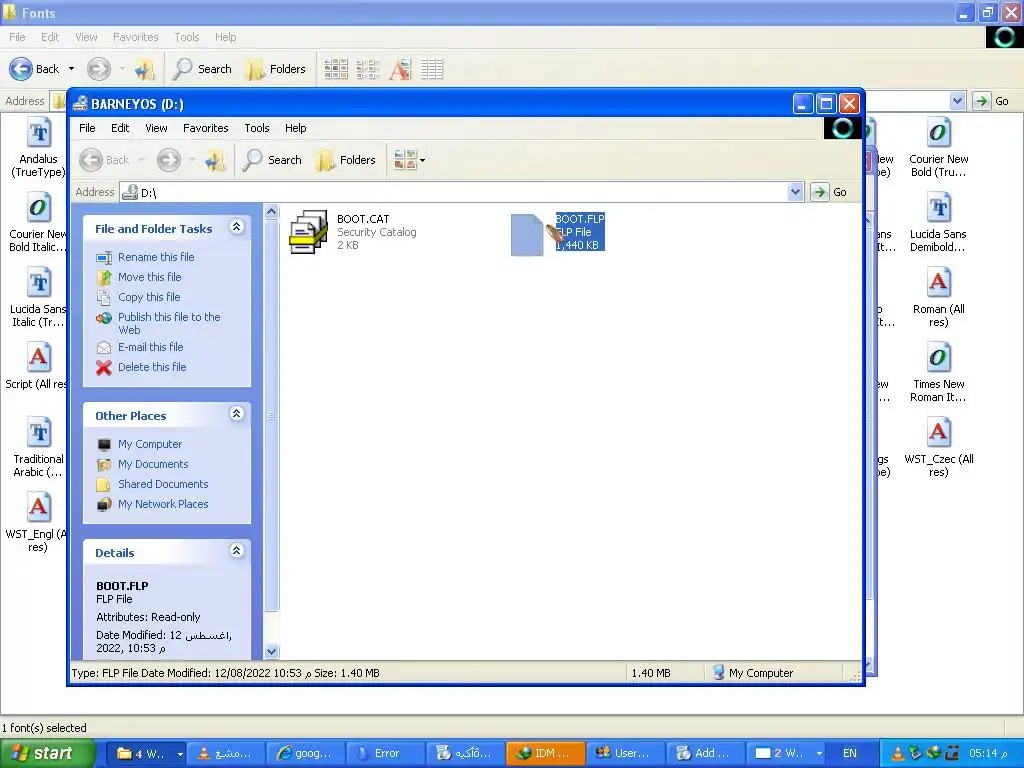Click Delete this file

[152, 367]
